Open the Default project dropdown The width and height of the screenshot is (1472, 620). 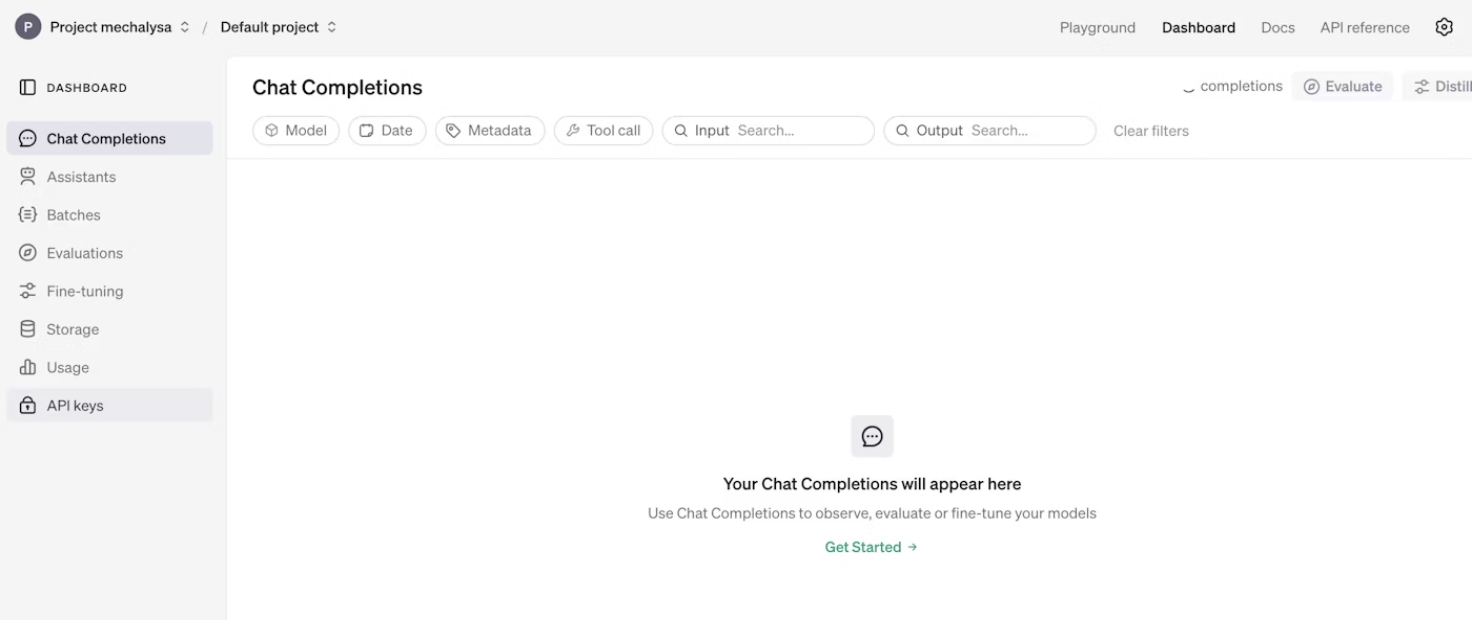279,27
